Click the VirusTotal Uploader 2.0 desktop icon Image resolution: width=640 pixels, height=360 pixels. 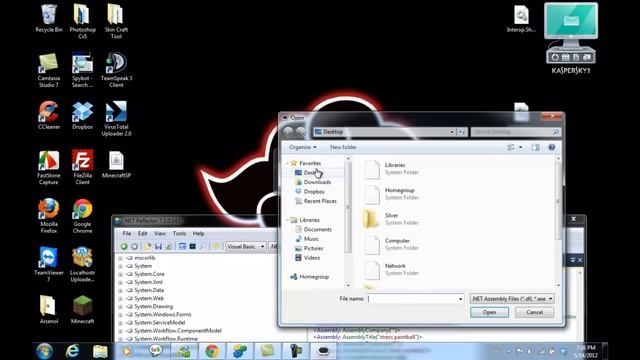pyautogui.click(x=116, y=119)
